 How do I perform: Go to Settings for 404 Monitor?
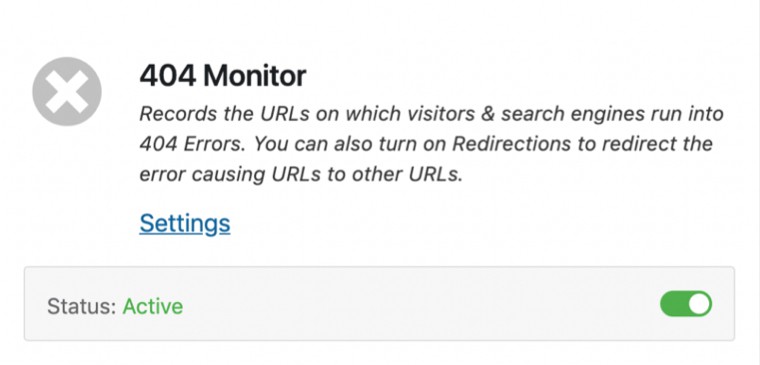pyautogui.click(x=185, y=223)
